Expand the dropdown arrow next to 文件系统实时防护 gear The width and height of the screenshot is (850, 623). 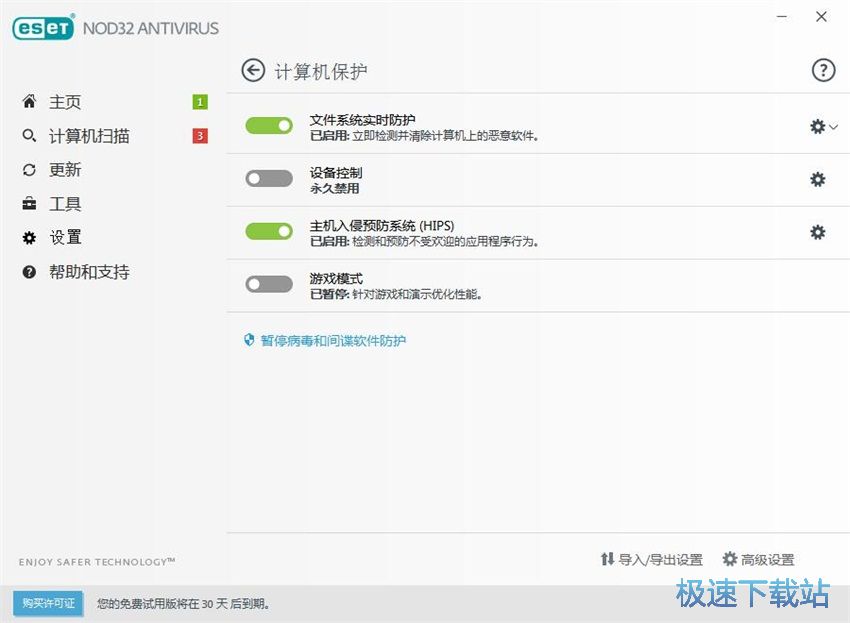pos(834,127)
